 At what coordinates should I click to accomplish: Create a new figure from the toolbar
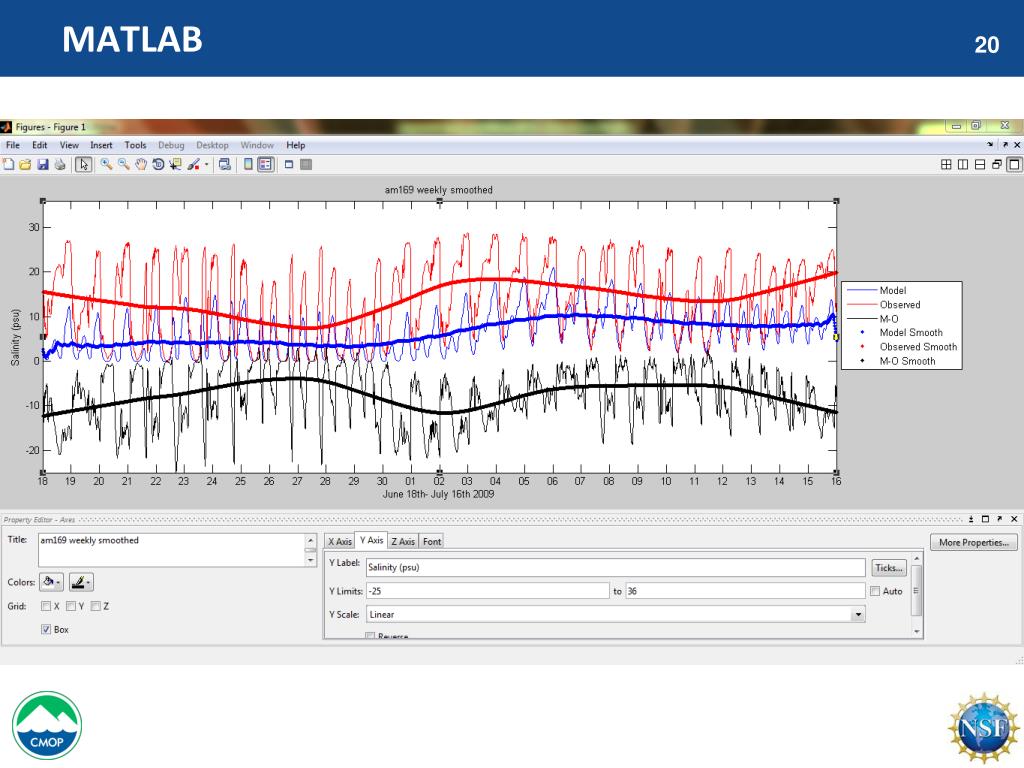point(8,165)
